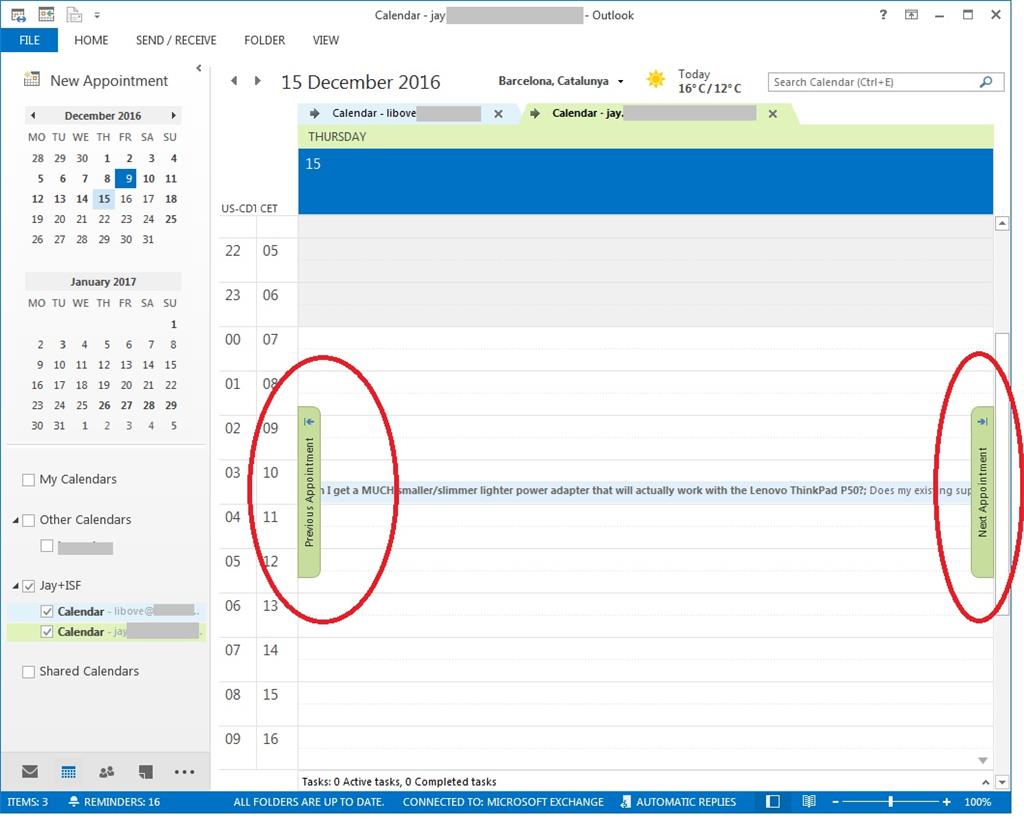Select December 15 in the mini calendar
This screenshot has height=826, width=1024.
pyautogui.click(x=104, y=199)
